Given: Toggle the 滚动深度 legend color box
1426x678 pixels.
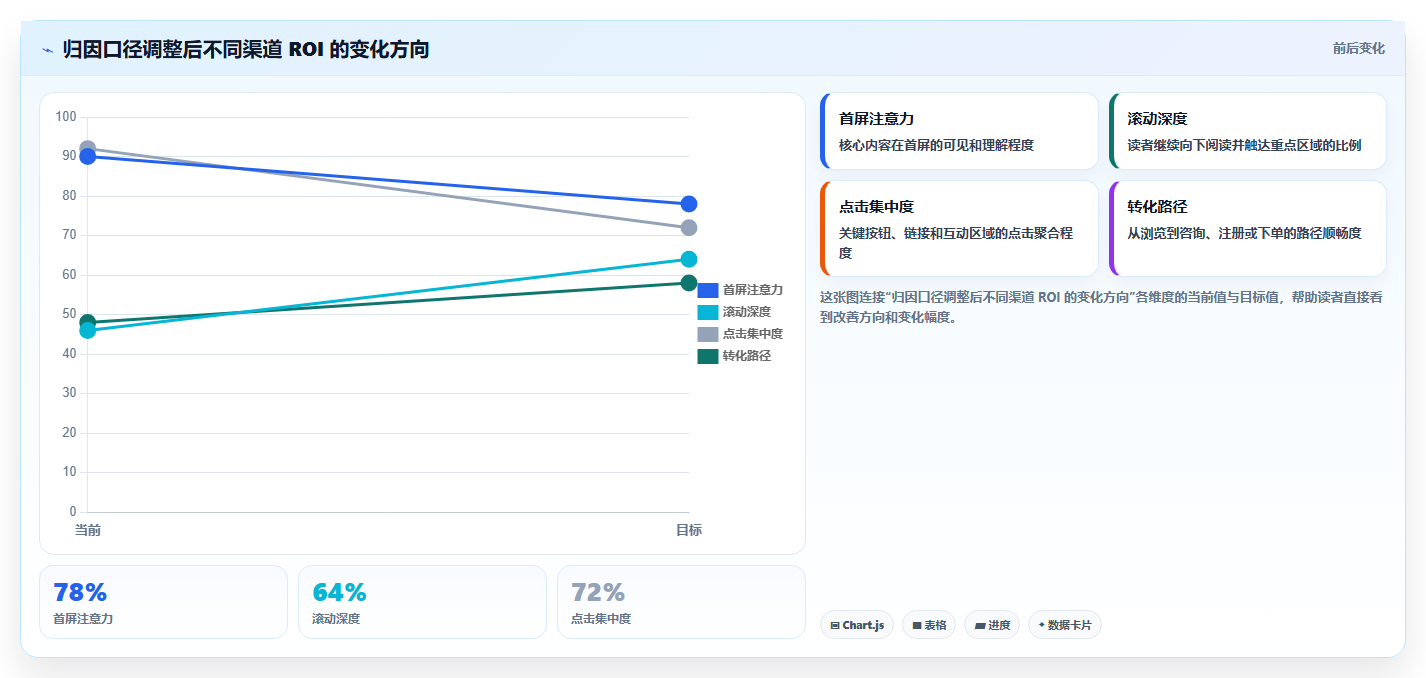Looking at the screenshot, I should (x=708, y=312).
